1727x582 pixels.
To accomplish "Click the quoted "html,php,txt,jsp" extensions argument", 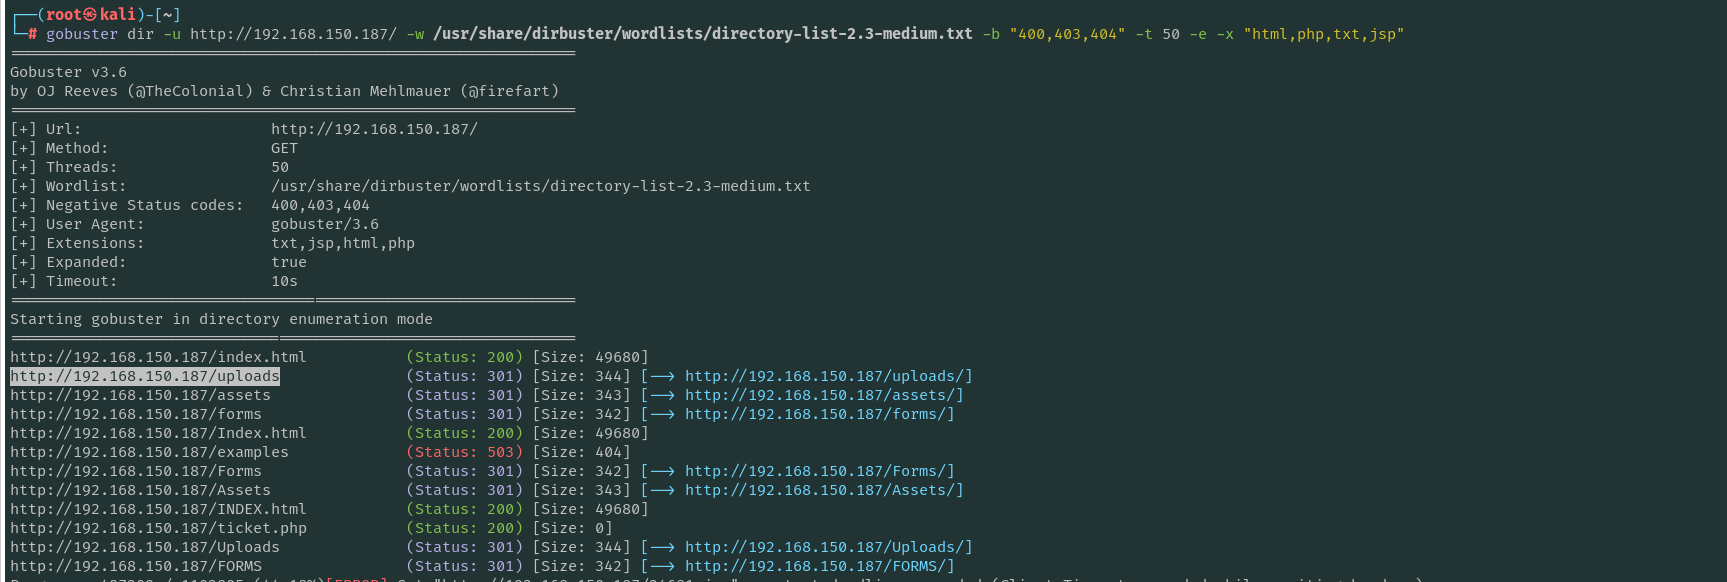I will 1323,34.
